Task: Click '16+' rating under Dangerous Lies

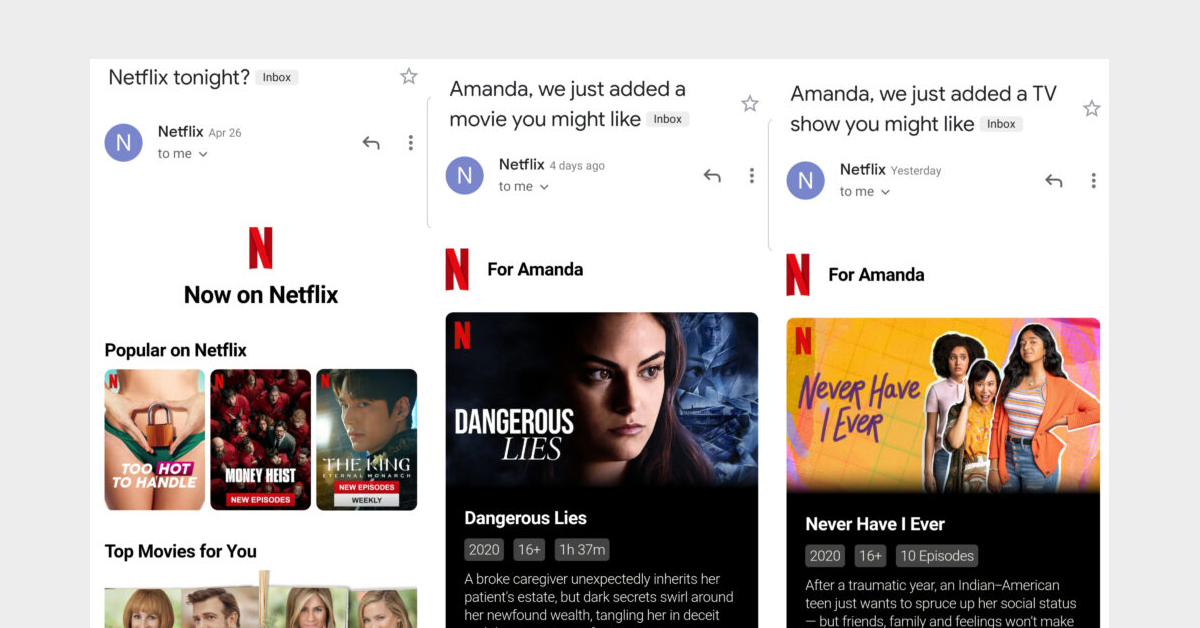Action: pyautogui.click(x=529, y=549)
